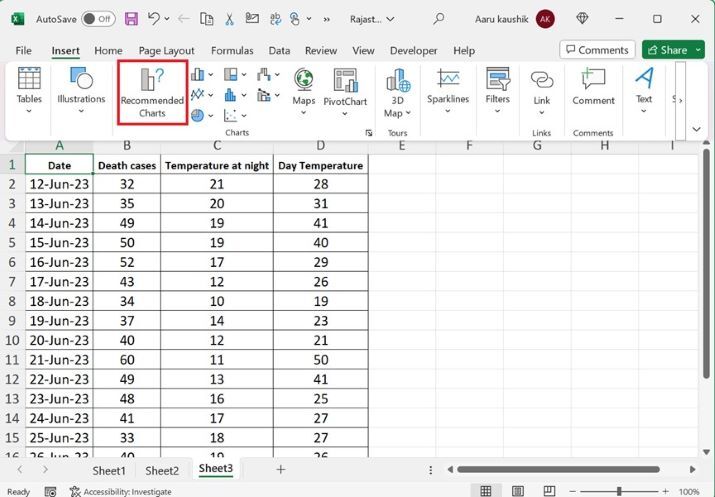Click the PivotChart icon

[x=345, y=81]
